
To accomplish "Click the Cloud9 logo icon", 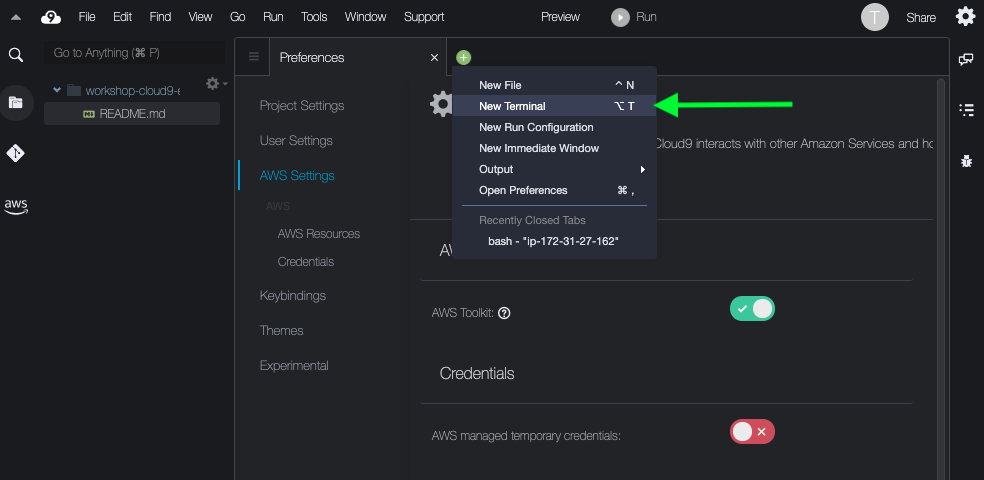I will [50, 17].
